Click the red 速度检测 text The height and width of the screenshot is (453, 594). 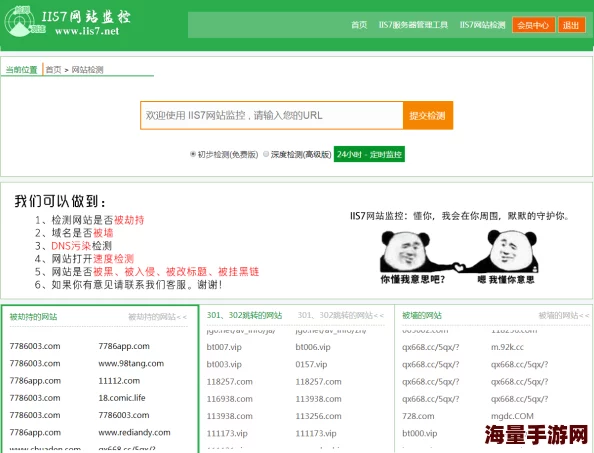[114, 259]
